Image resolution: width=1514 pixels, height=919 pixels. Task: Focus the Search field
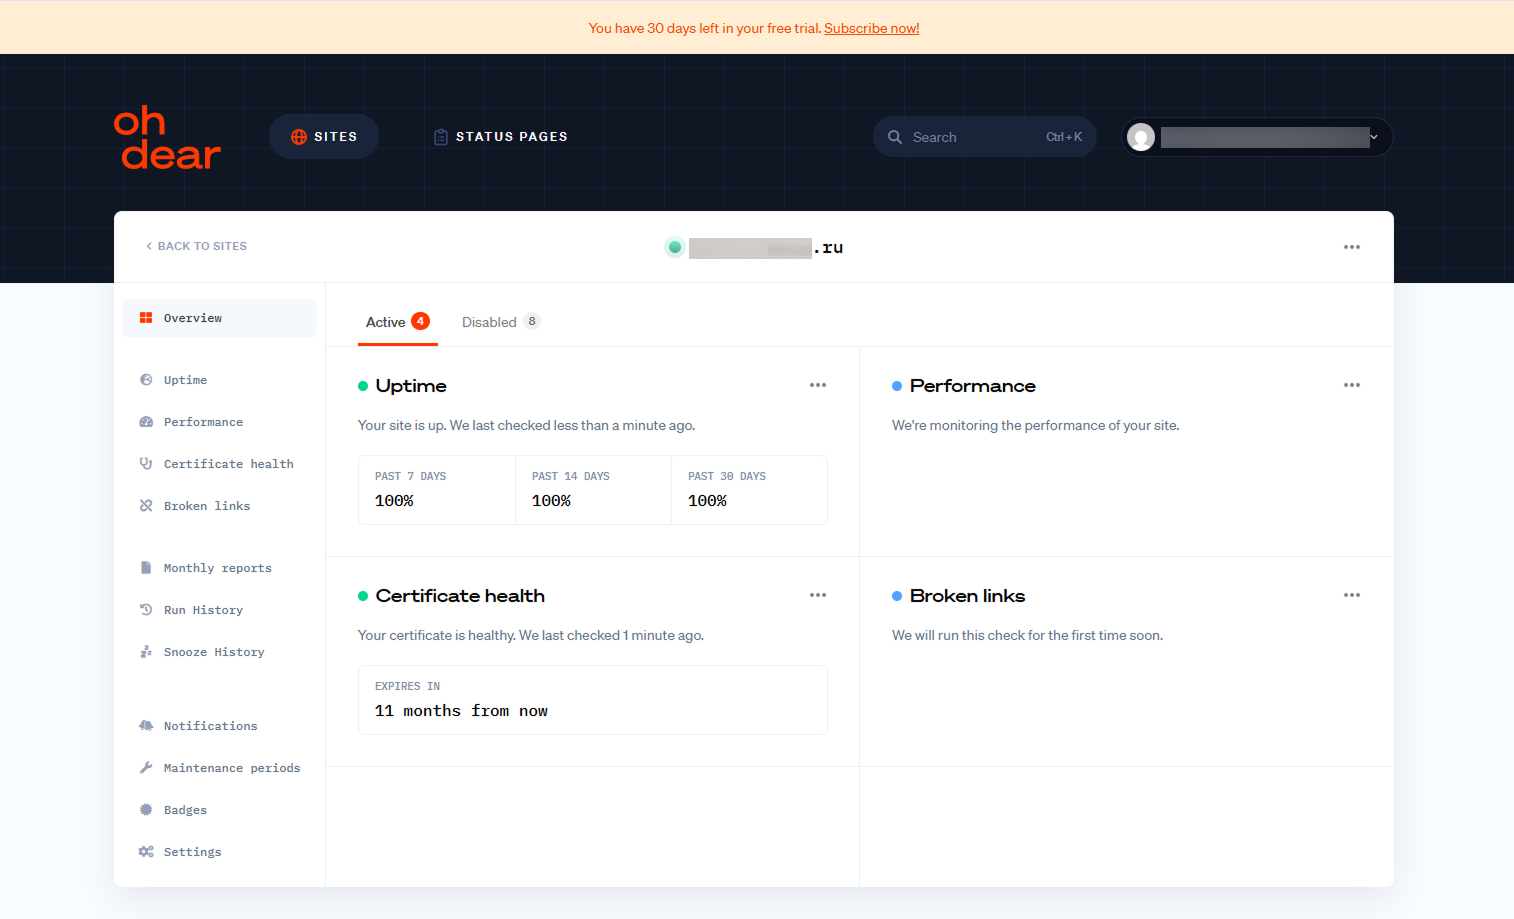[985, 137]
